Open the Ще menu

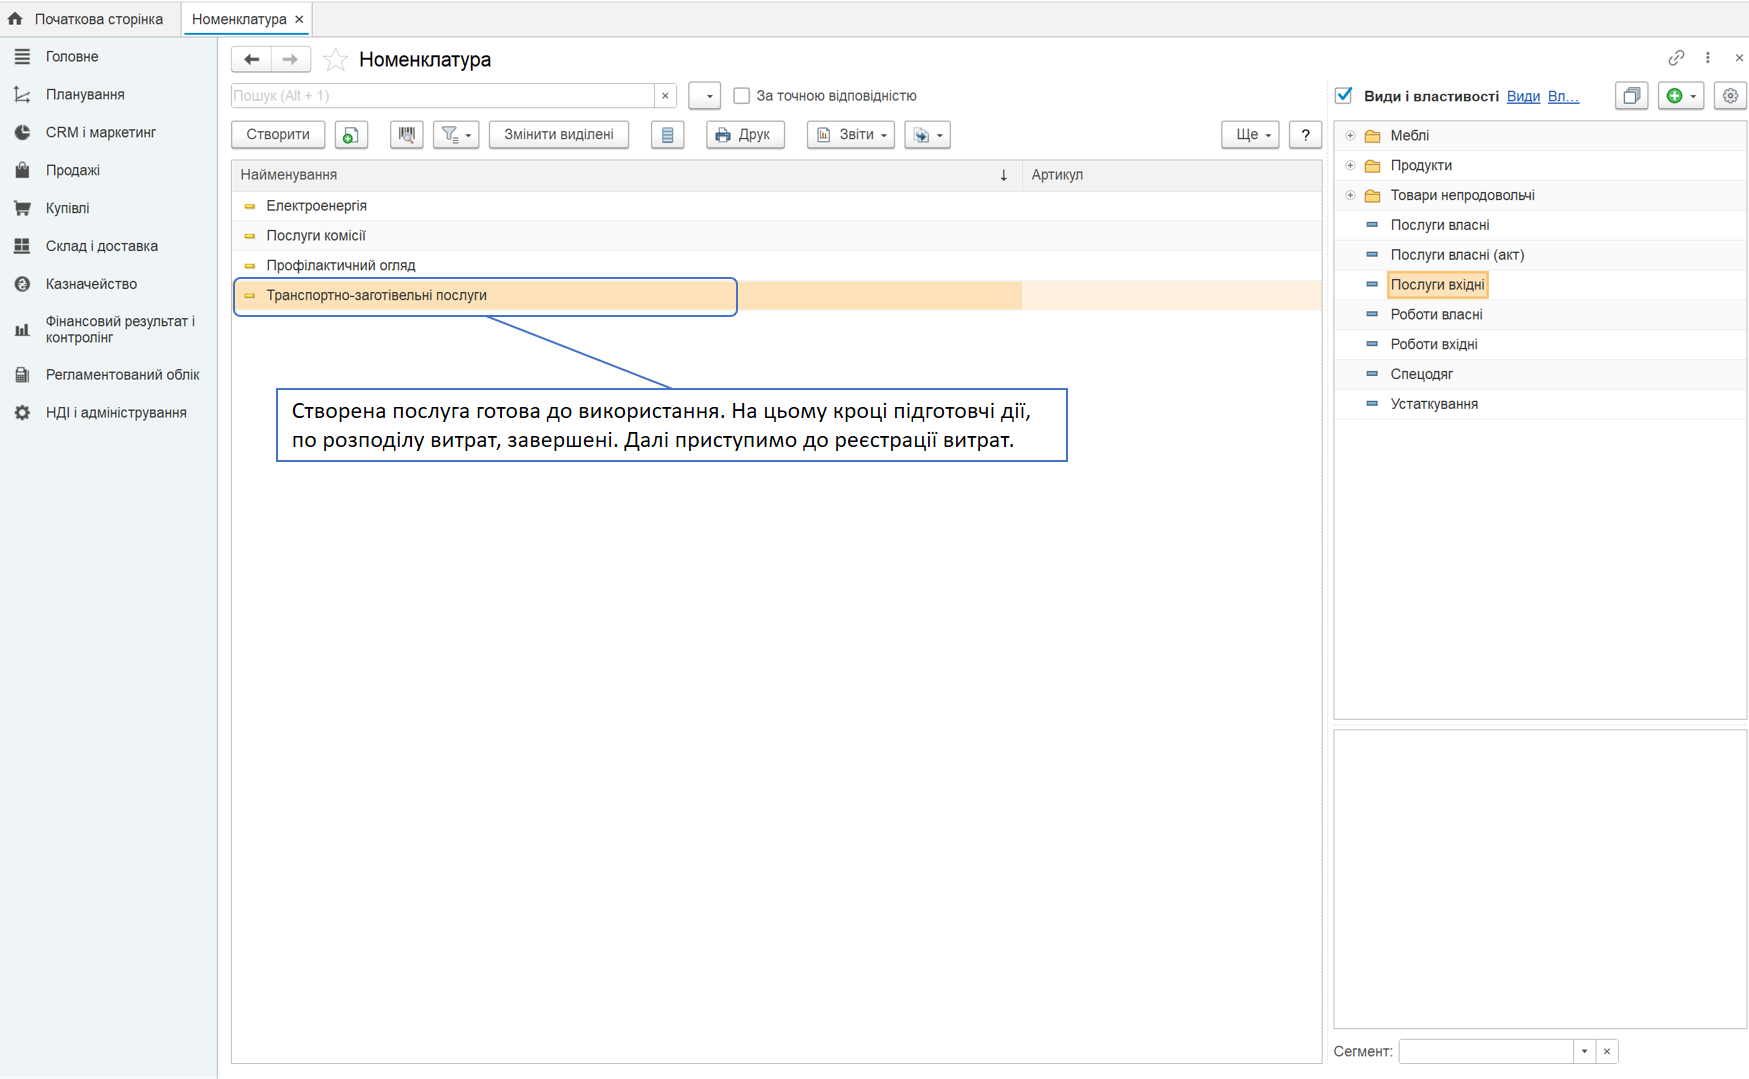[x=1250, y=135]
